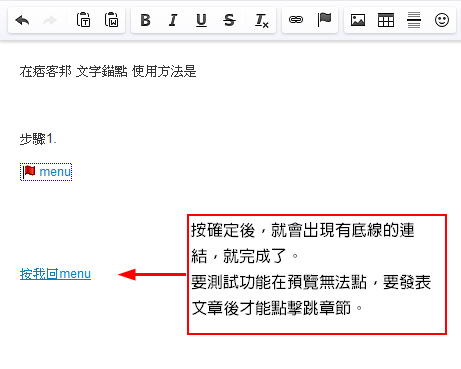Toggle Italic formatting
Viewport: 461px width, 369px height.
(173, 20)
